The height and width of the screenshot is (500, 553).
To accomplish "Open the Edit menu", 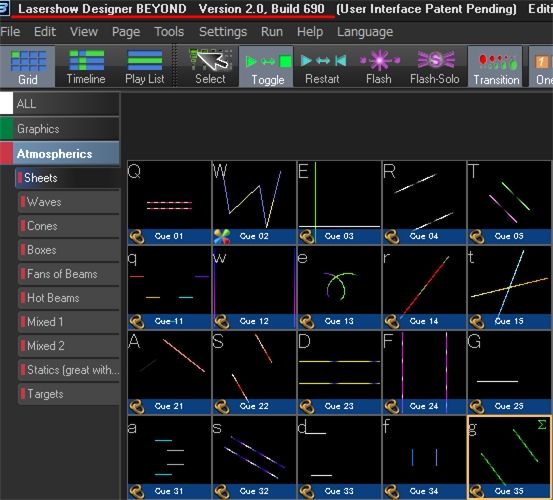I will click(x=45, y=32).
